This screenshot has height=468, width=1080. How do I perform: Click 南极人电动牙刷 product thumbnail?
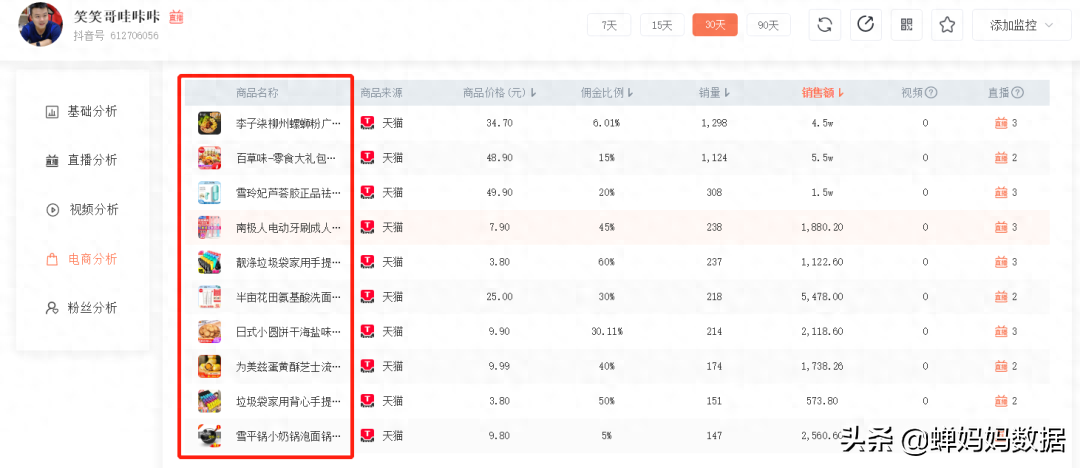point(209,227)
